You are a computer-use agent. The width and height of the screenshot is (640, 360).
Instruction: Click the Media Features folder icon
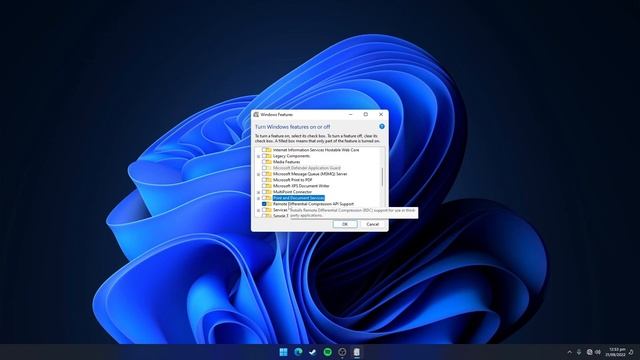[x=269, y=162]
